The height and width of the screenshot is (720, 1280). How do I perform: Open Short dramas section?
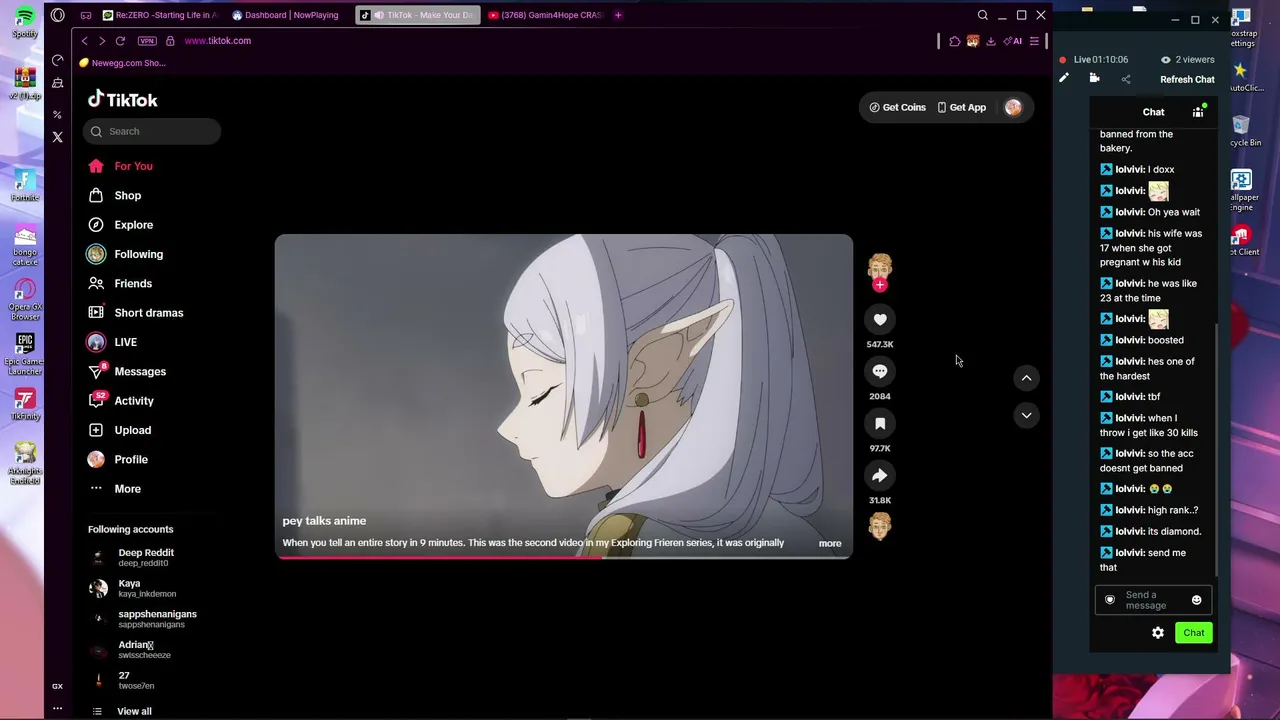click(148, 313)
